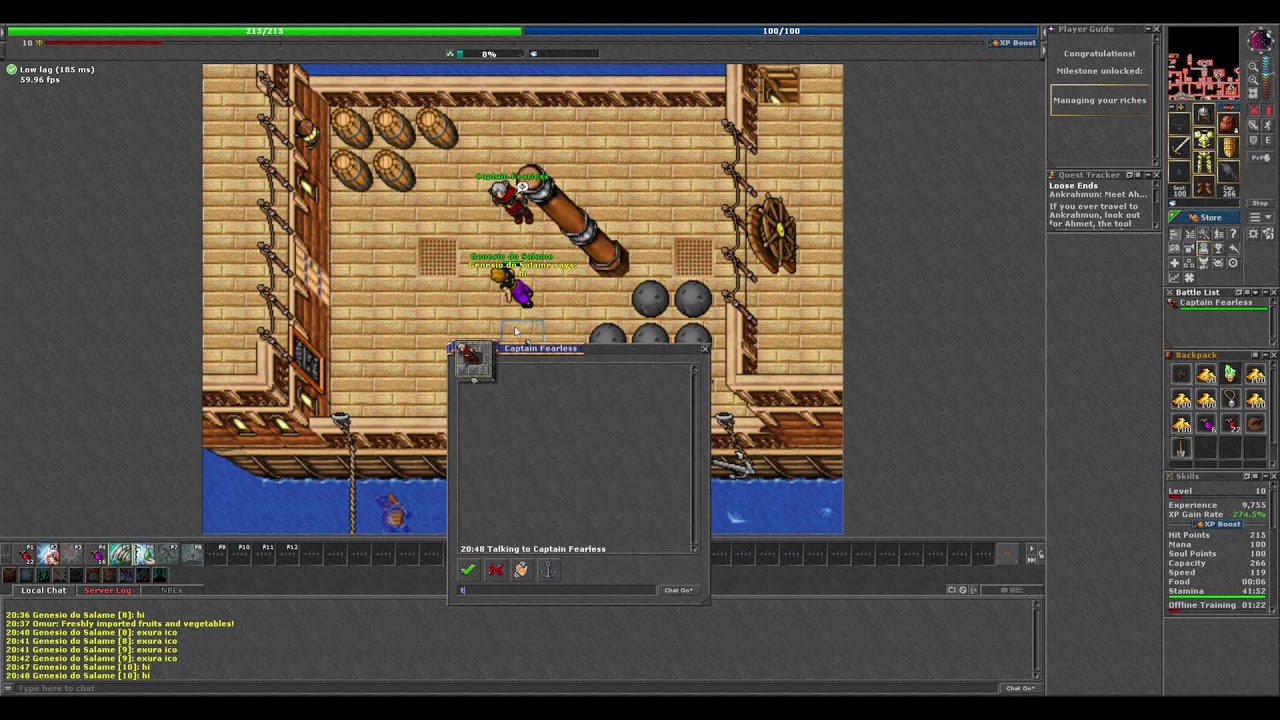Click the Stop button
1280x720 pixels.
[x=1258, y=203]
